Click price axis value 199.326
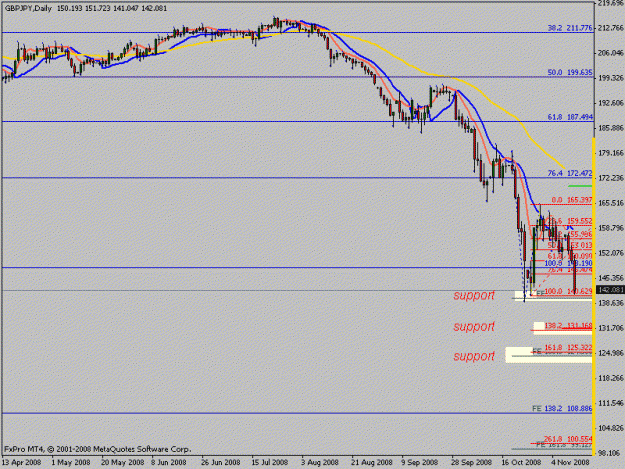The width and height of the screenshot is (625, 469). (611, 78)
